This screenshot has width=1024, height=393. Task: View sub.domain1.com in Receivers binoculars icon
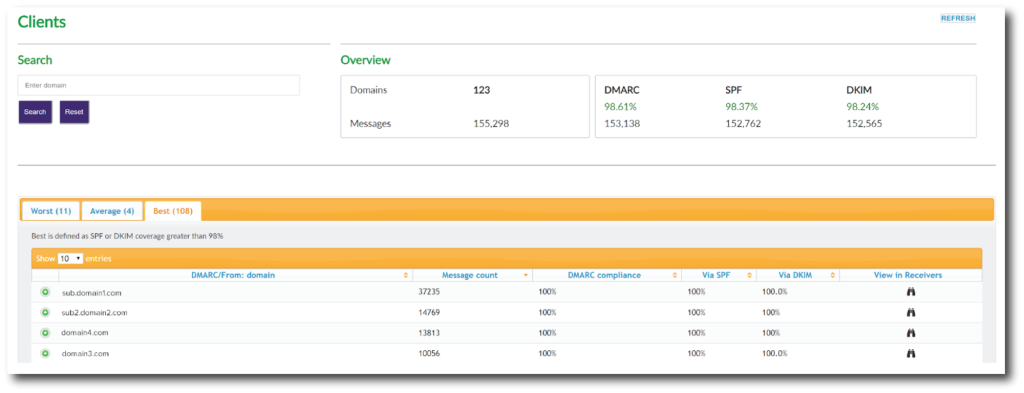[911, 292]
